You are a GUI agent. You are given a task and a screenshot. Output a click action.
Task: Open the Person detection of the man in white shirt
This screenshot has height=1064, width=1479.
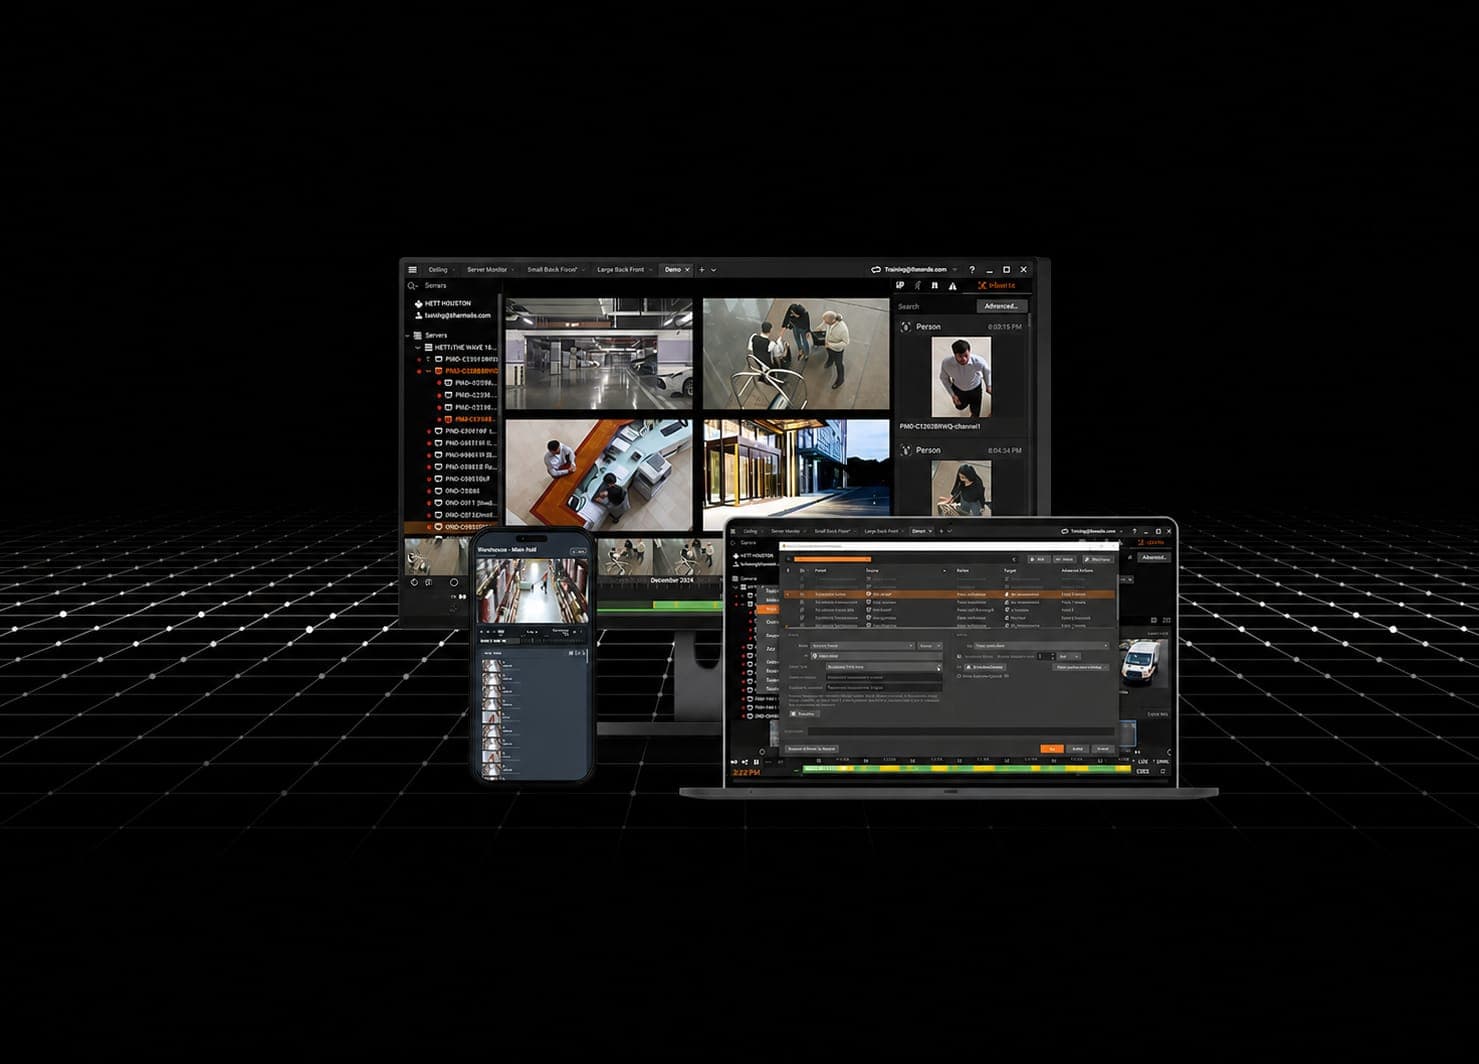960,376
